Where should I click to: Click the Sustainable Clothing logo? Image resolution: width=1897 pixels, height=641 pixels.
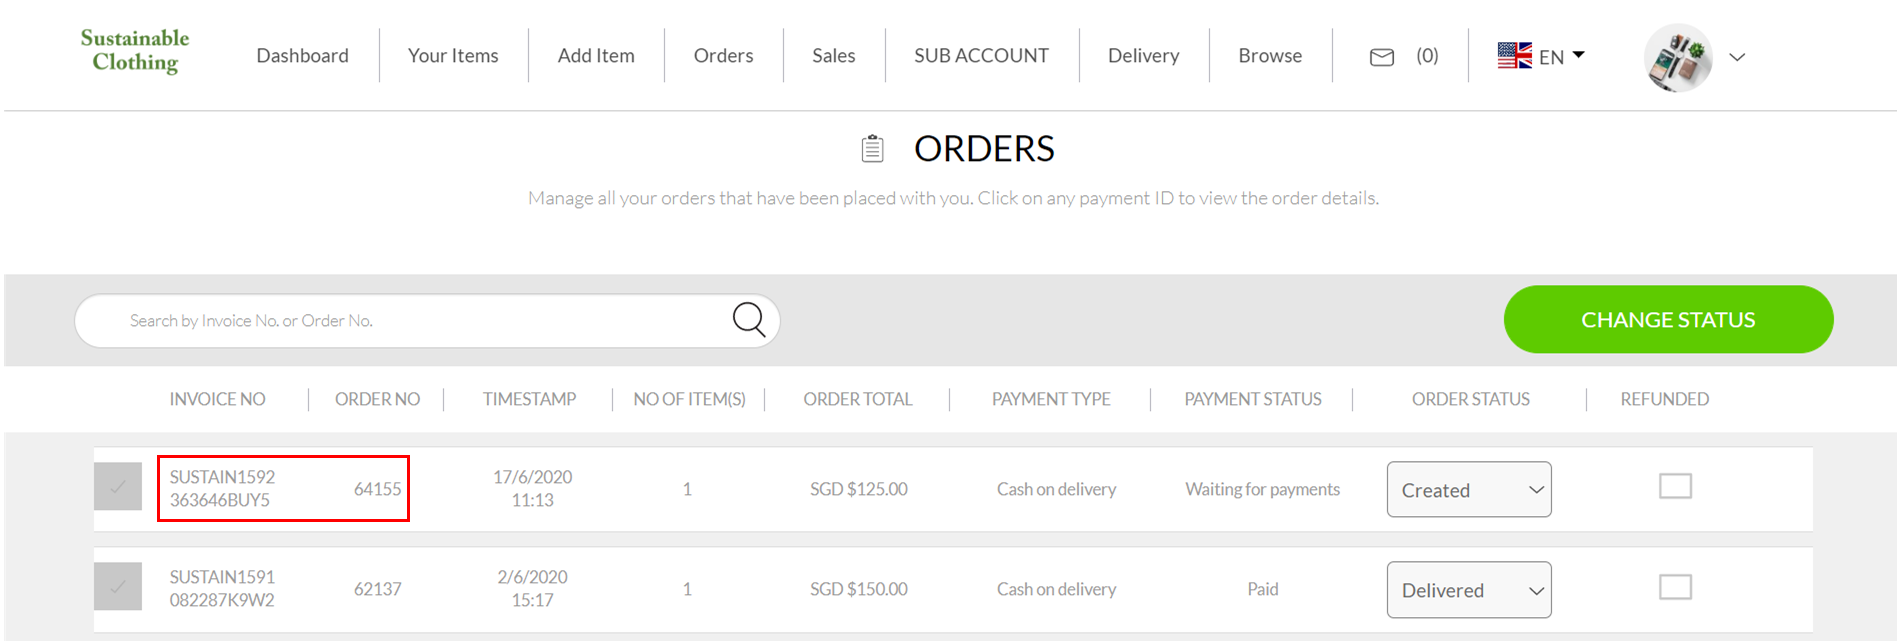135,51
